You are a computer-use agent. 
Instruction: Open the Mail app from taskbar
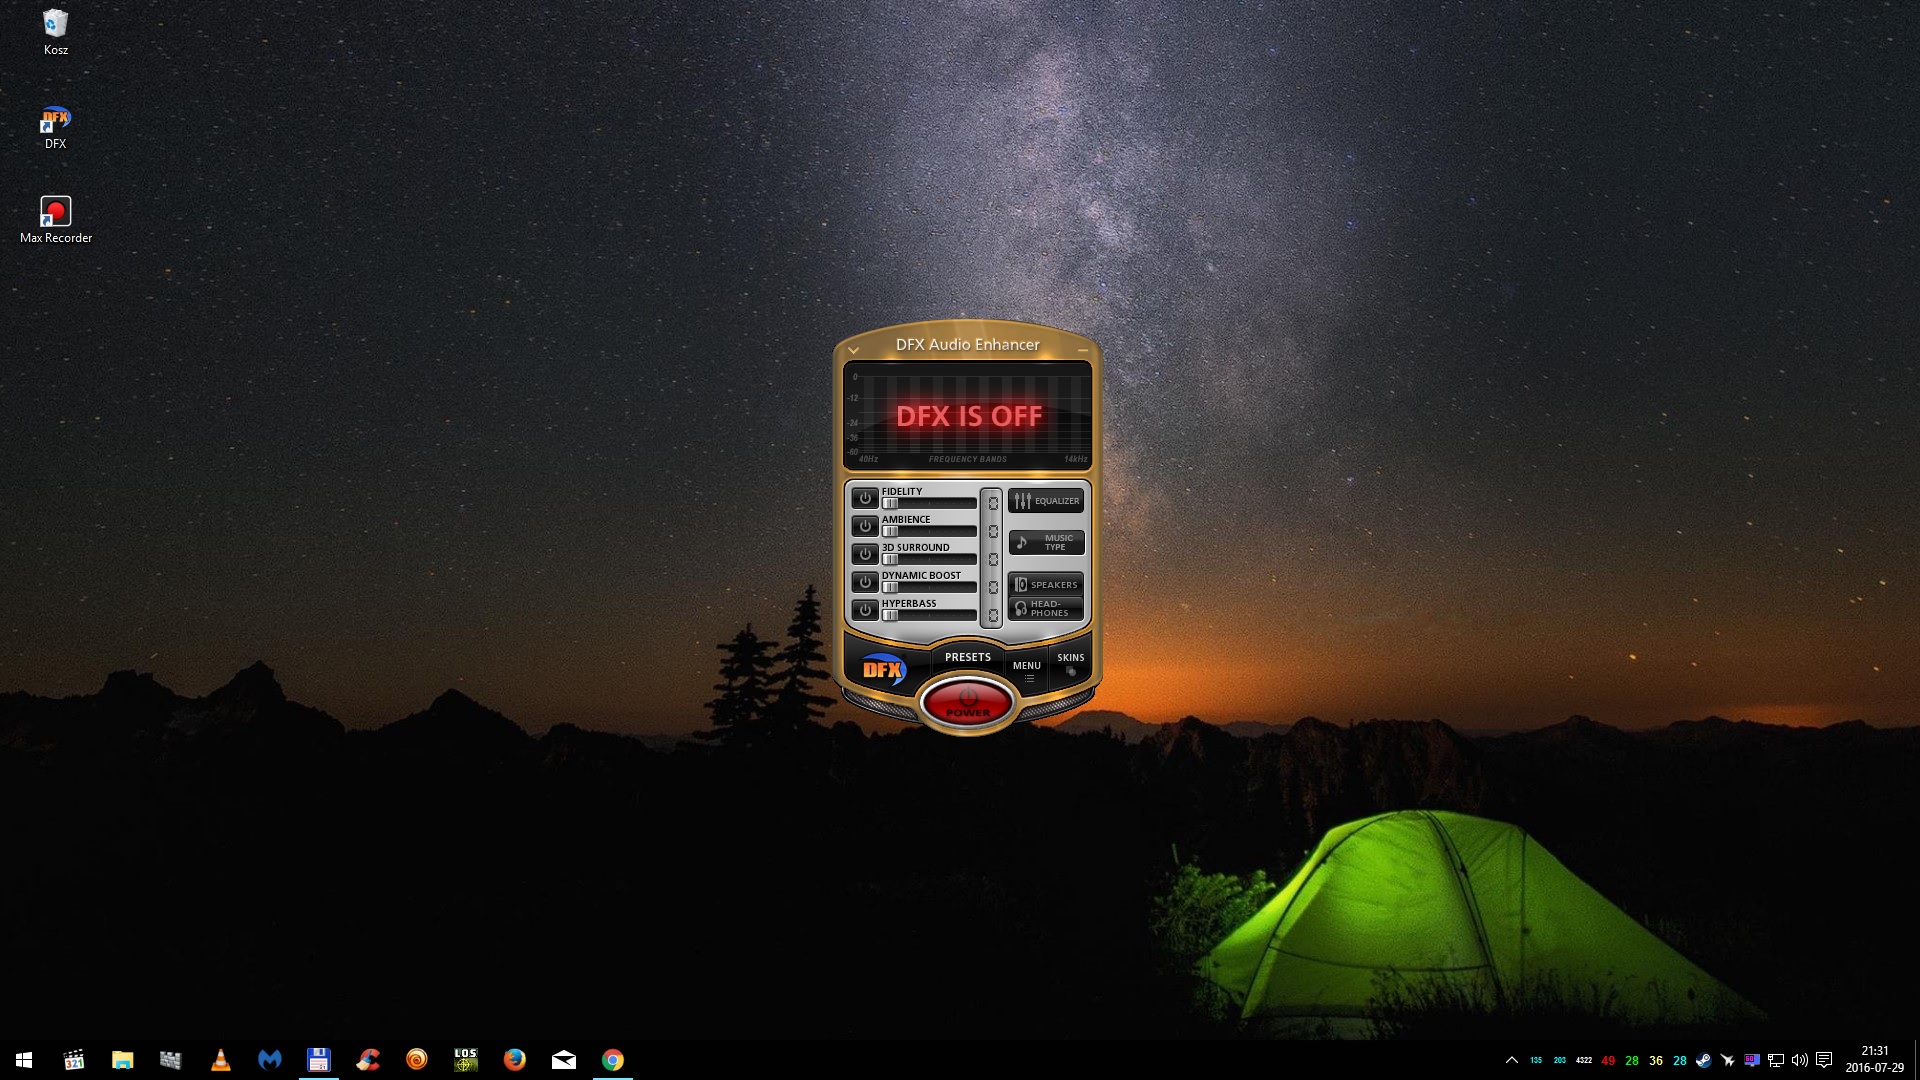coord(563,1060)
